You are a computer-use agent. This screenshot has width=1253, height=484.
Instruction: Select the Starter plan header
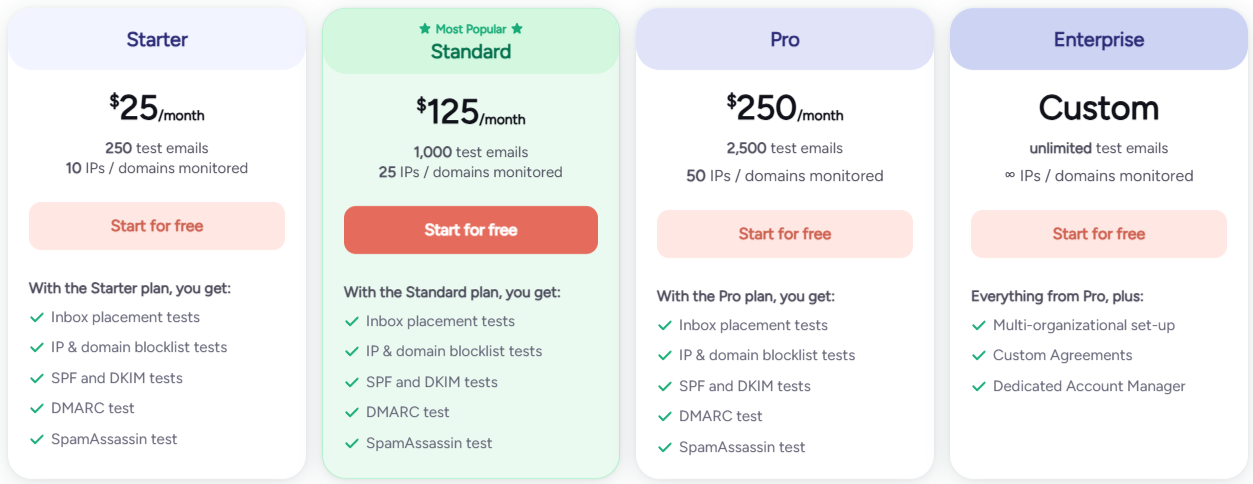(x=157, y=40)
